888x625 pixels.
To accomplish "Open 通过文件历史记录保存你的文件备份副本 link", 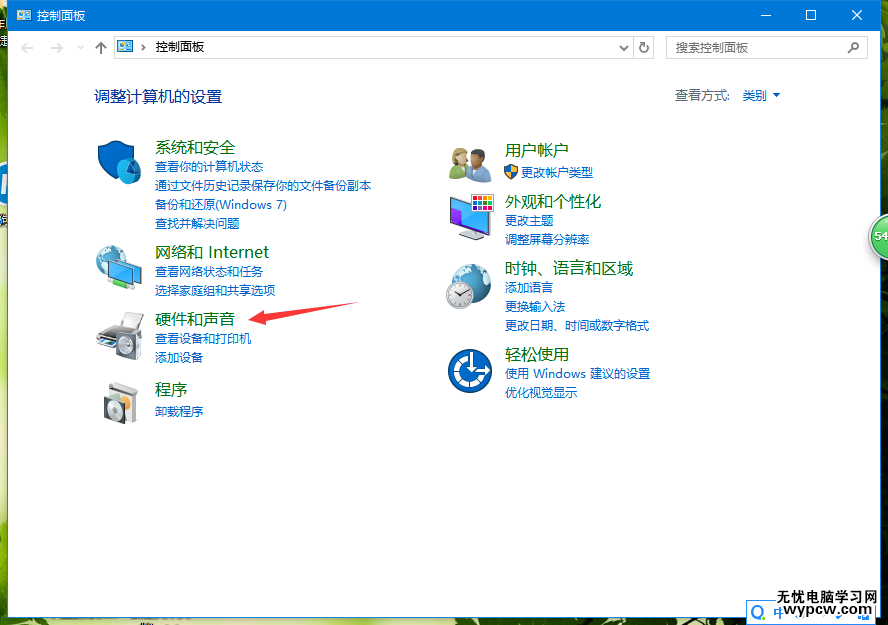I will 263,186.
